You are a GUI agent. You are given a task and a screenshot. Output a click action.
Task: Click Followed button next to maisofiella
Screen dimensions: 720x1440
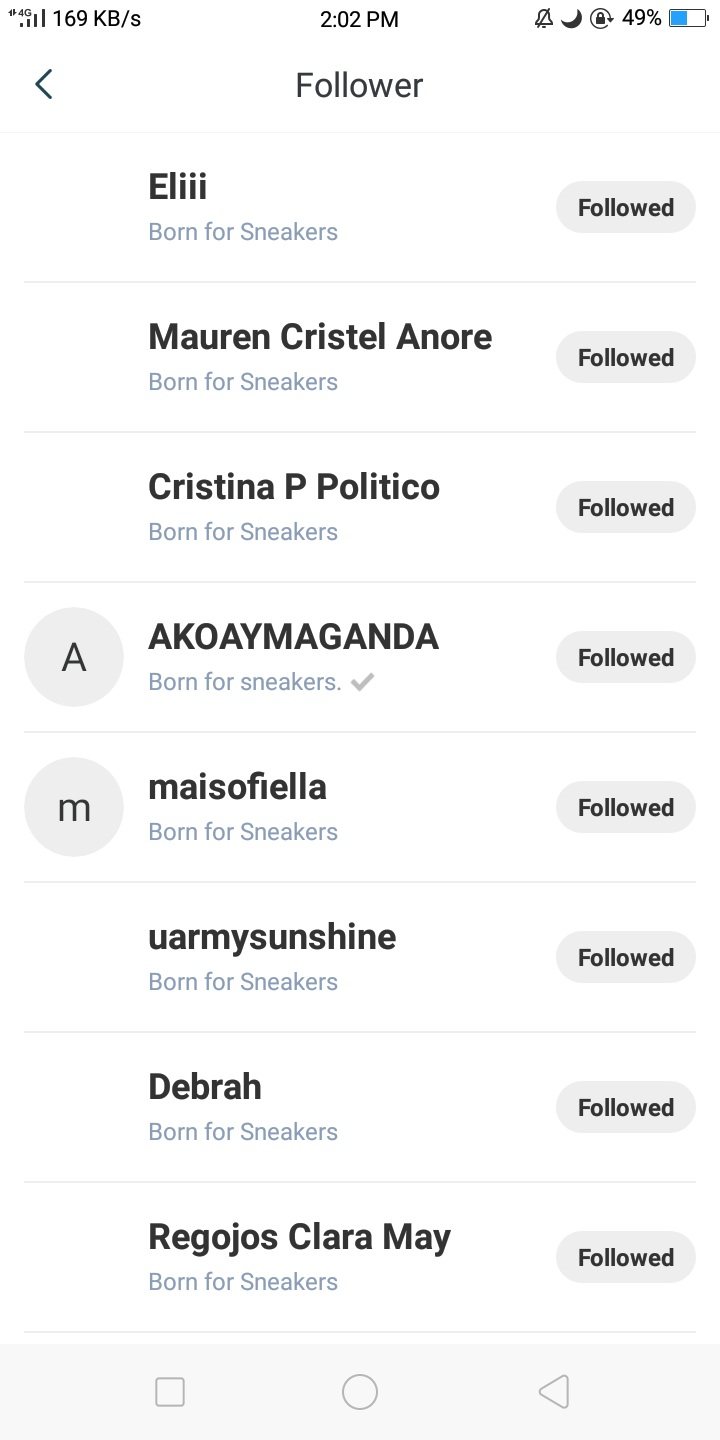tap(625, 807)
